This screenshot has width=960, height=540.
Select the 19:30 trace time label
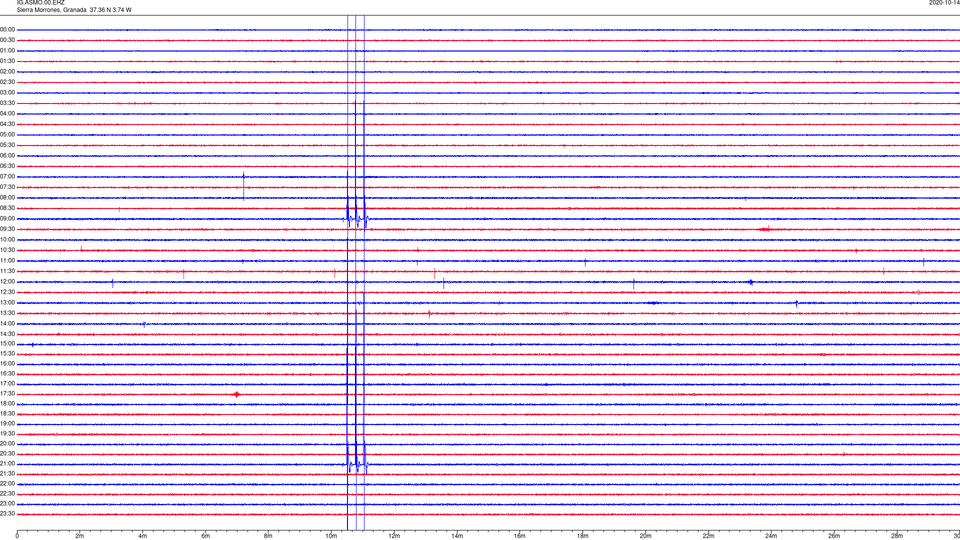[7, 433]
